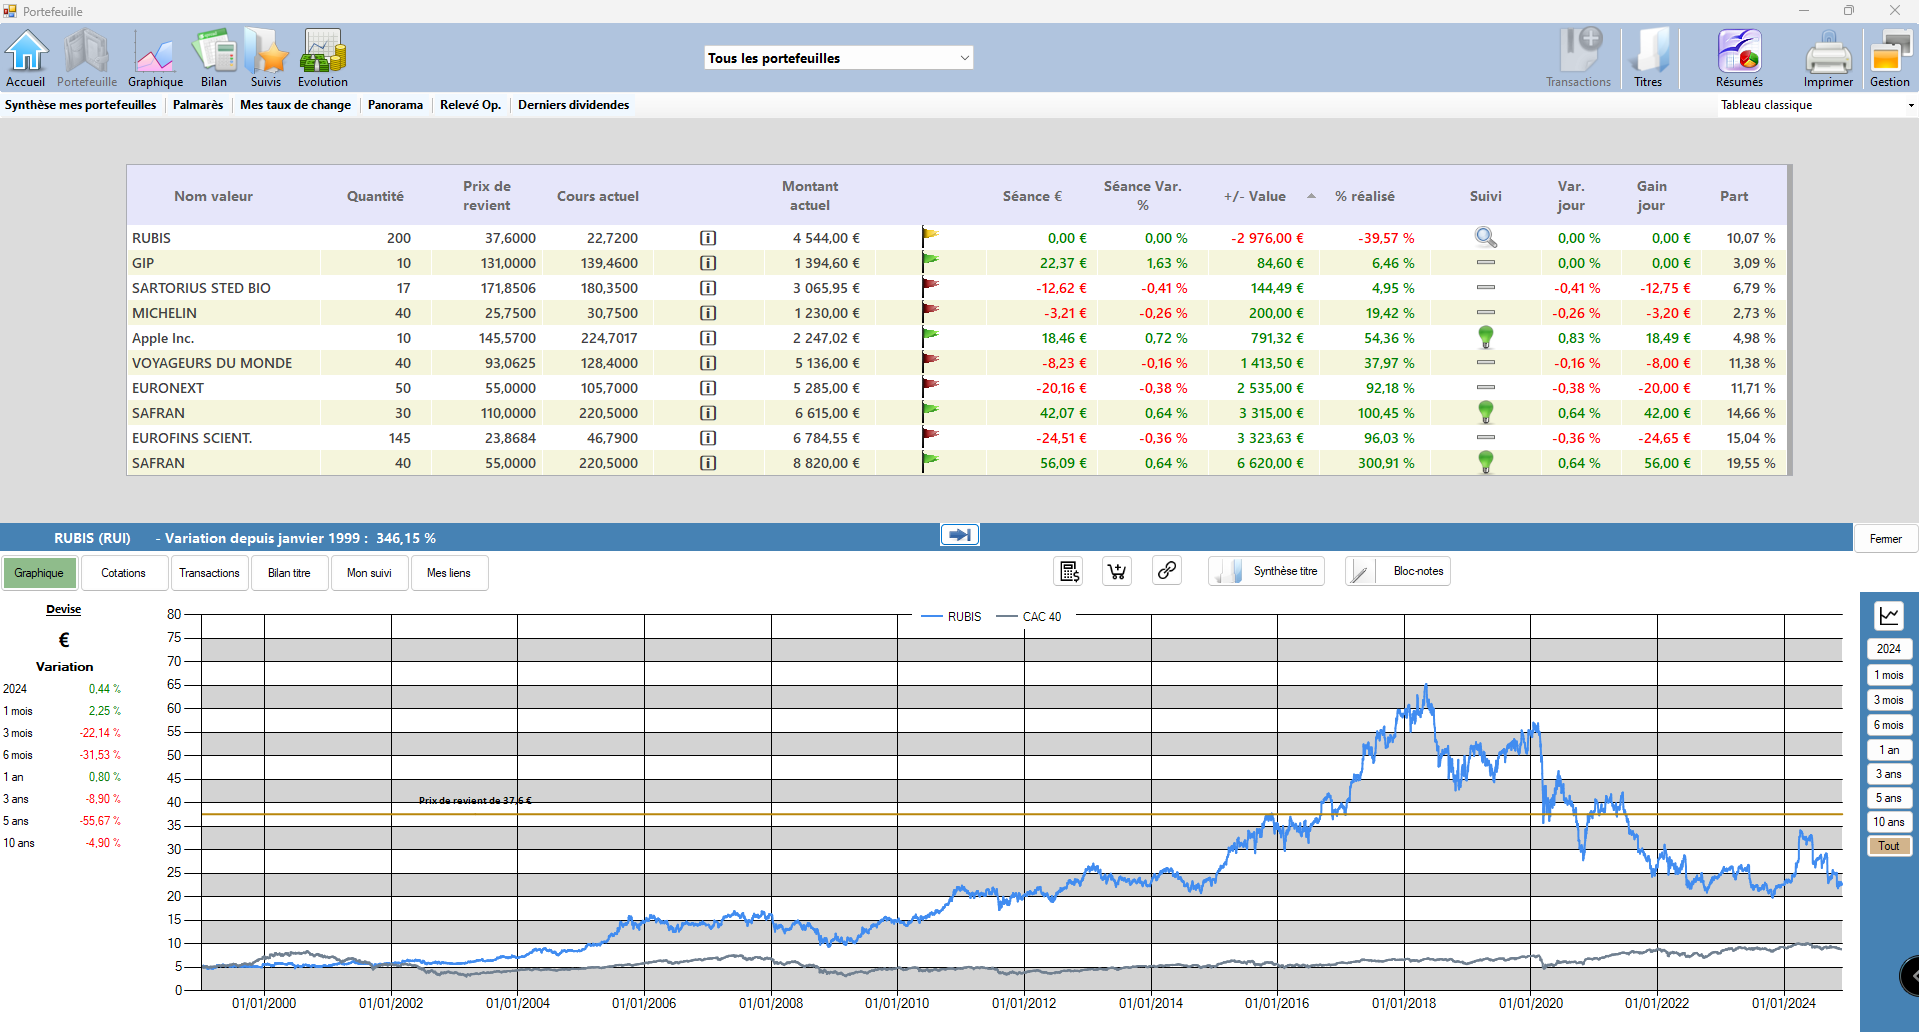1919x1032 pixels.
Task: Click the chart type icon above 2024
Action: click(1889, 616)
